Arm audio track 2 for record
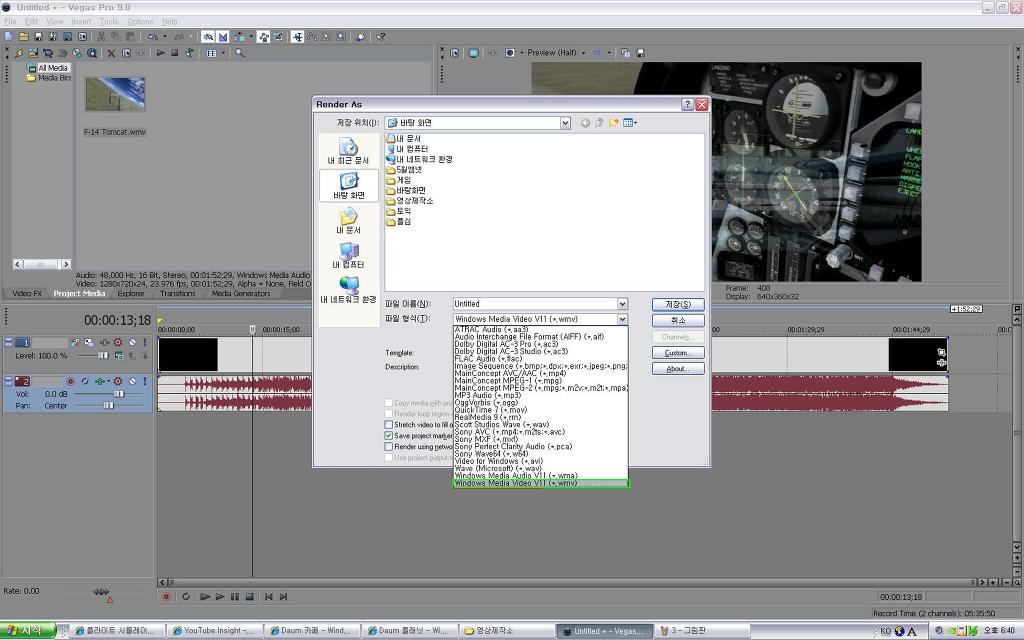 (x=71, y=382)
